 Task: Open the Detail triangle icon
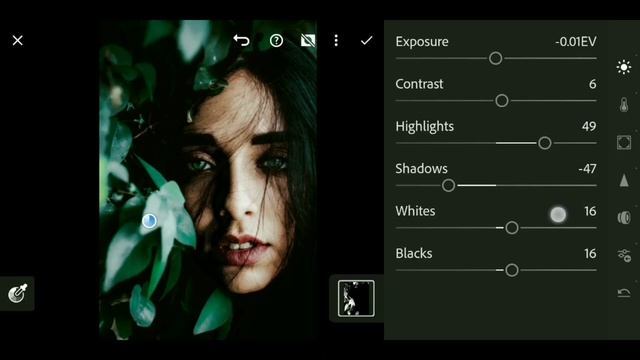click(624, 180)
